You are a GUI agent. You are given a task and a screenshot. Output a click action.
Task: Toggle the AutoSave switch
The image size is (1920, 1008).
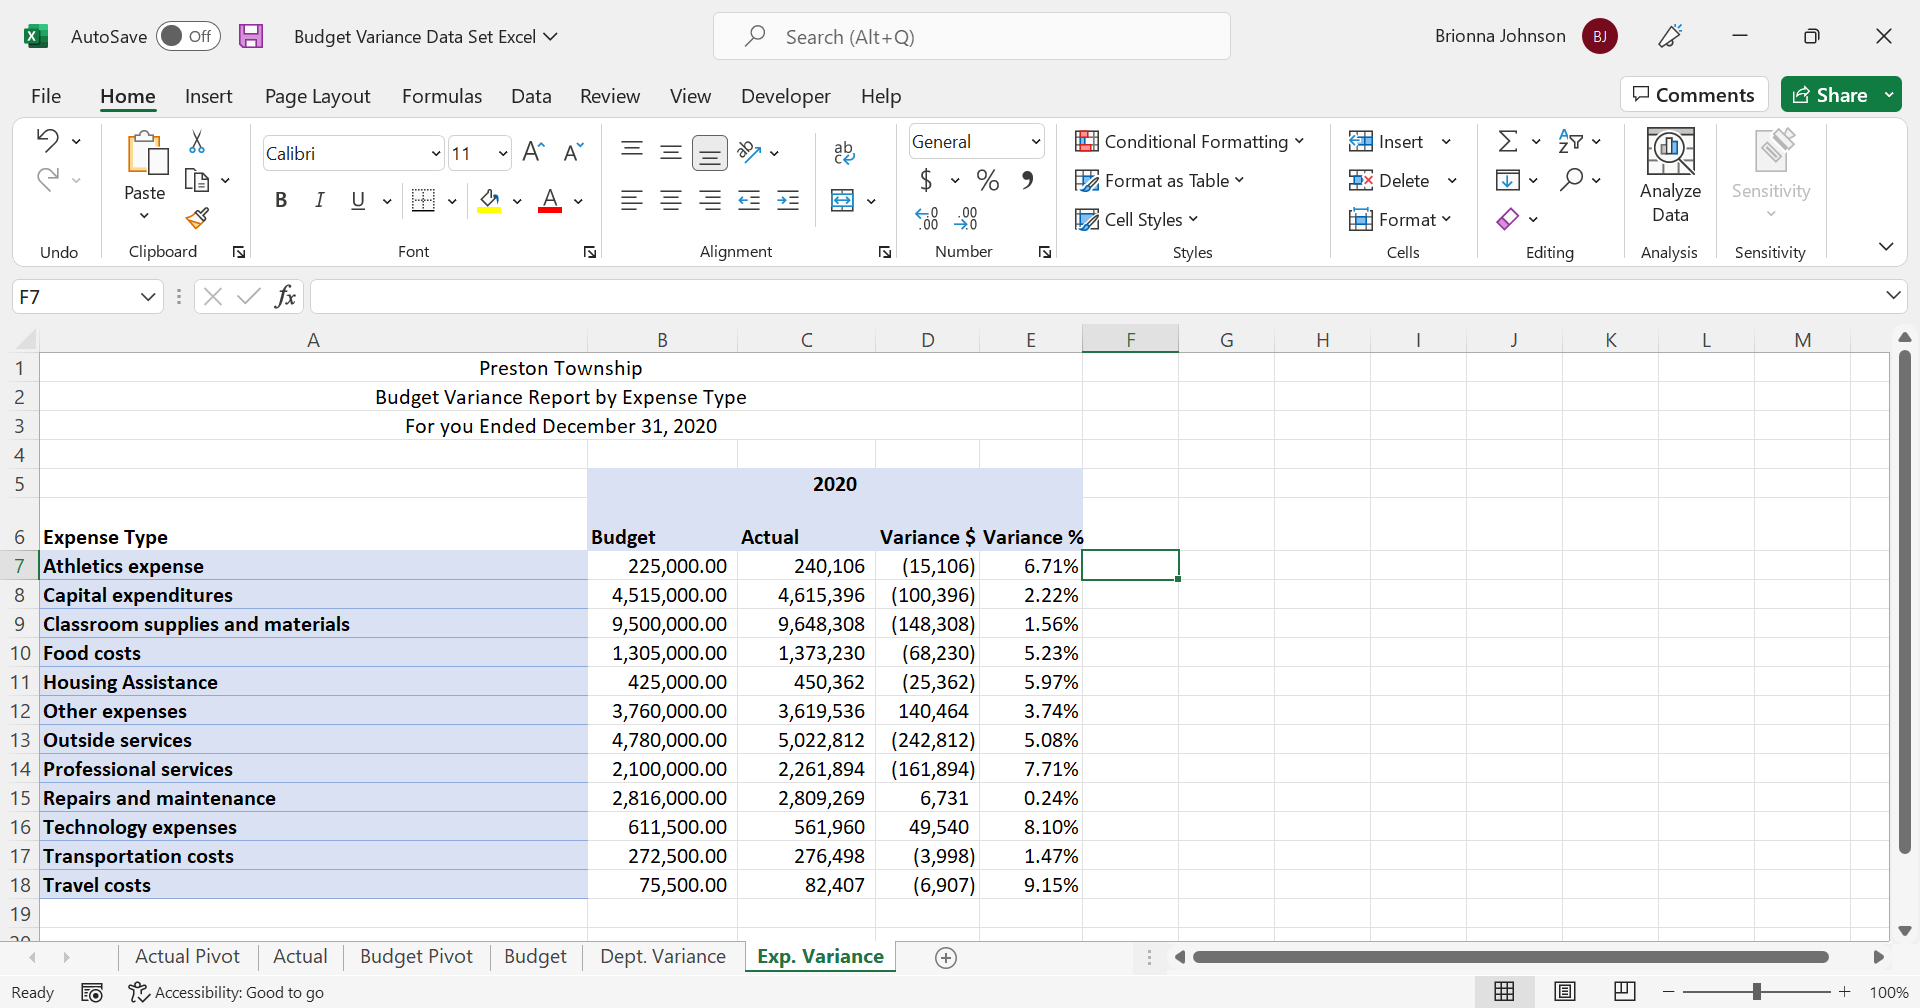pos(188,37)
